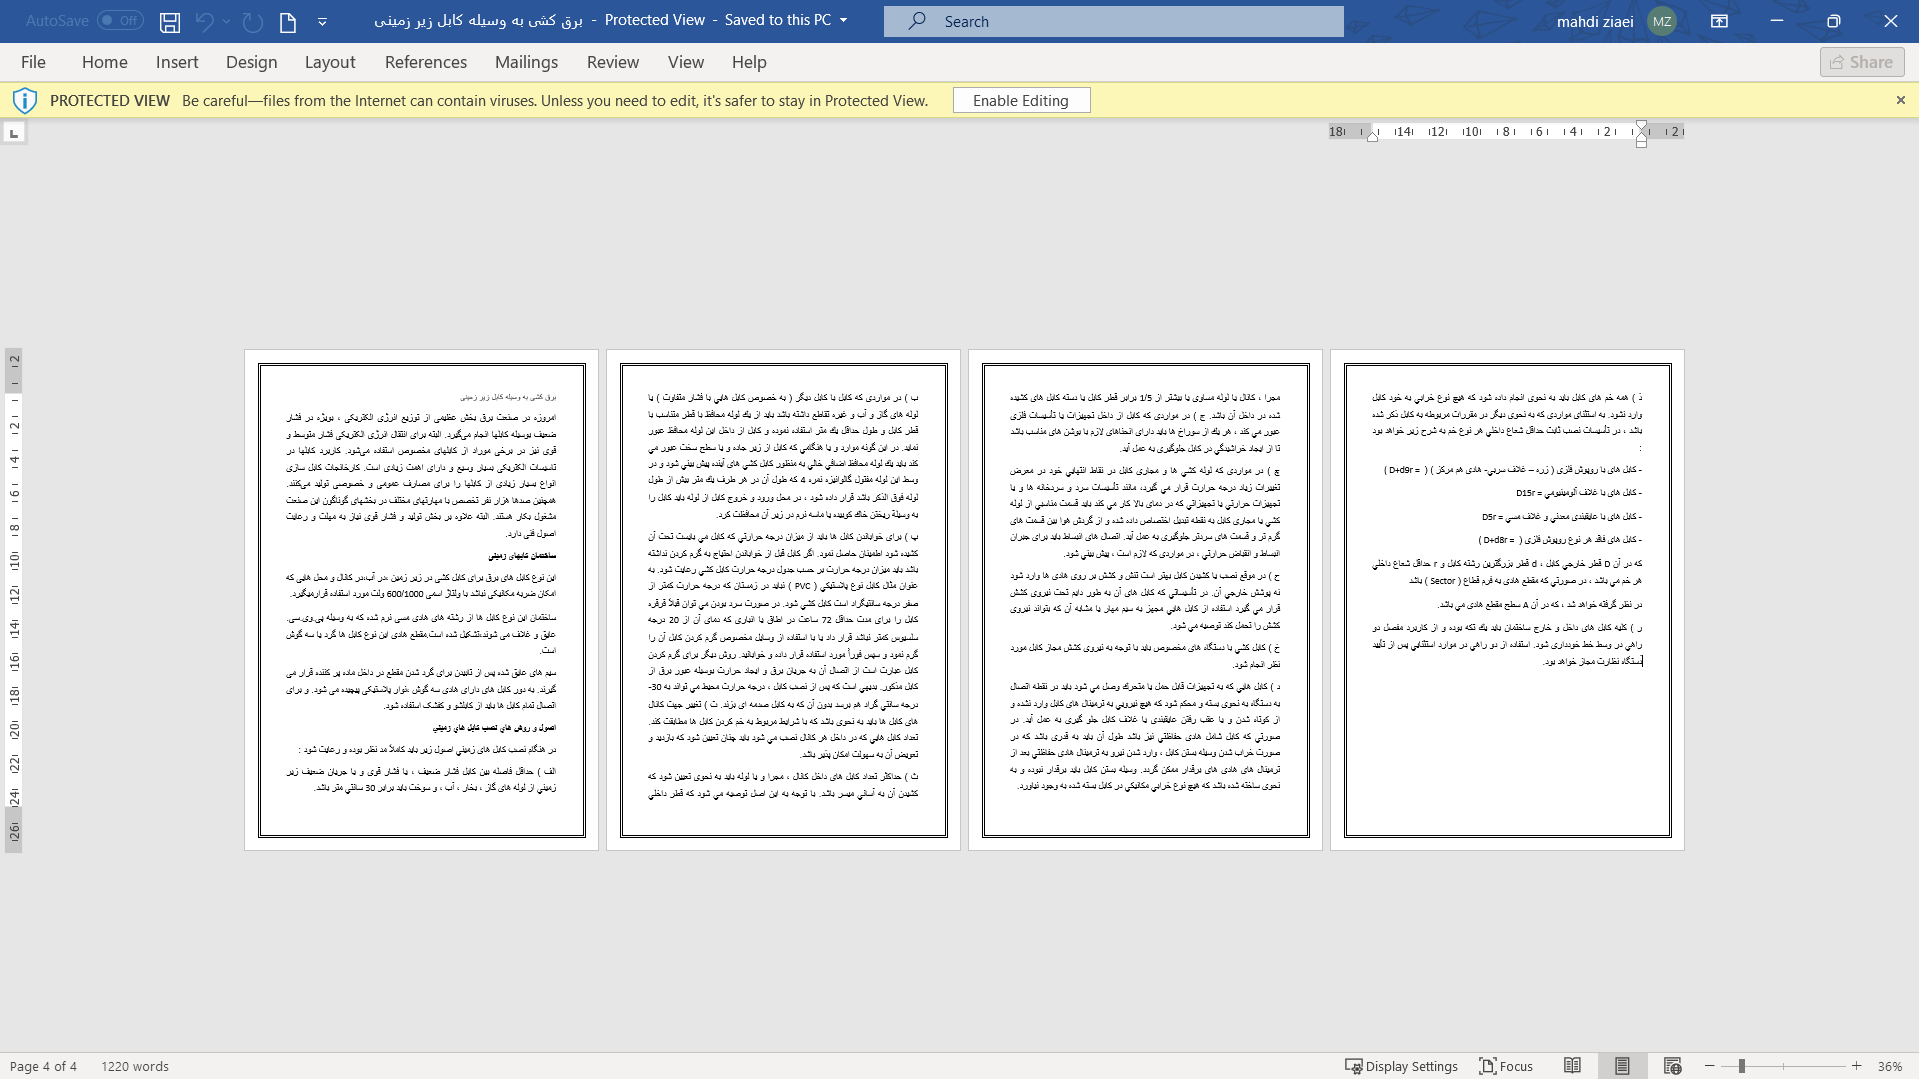Click the Save disk icon
The image size is (1919, 1079).
point(170,21)
